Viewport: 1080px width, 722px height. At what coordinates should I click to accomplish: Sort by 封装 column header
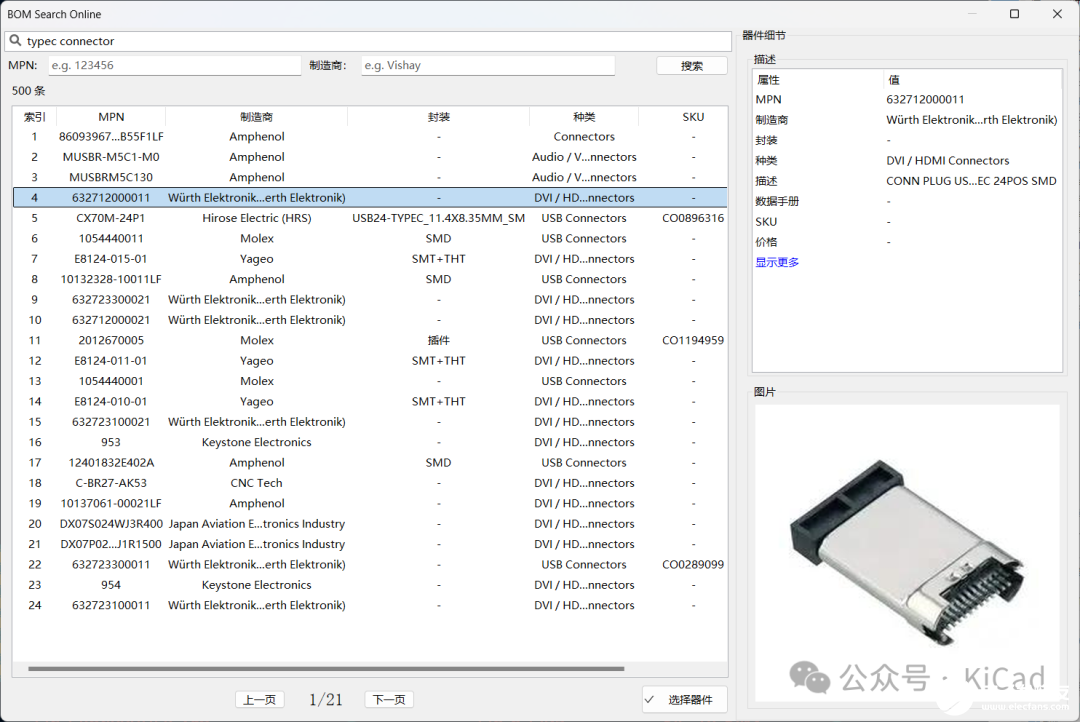pyautogui.click(x=438, y=116)
